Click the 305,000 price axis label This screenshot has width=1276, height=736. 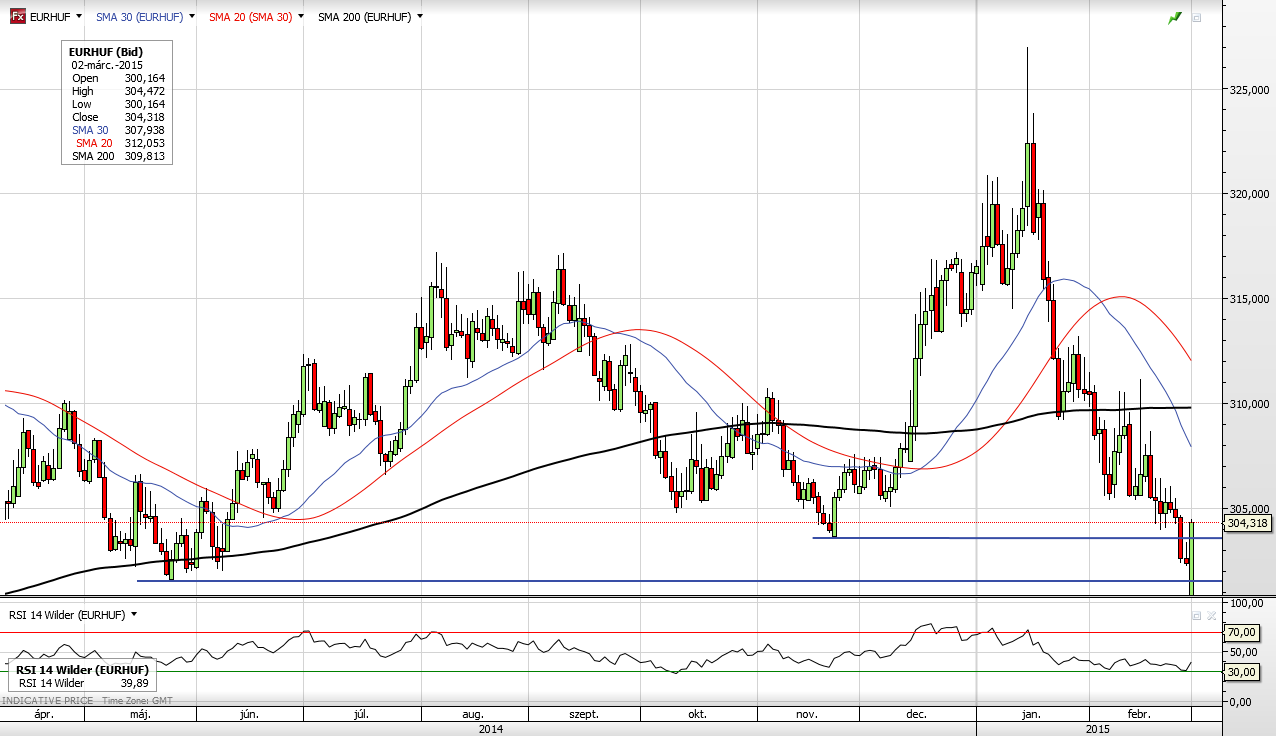1250,509
